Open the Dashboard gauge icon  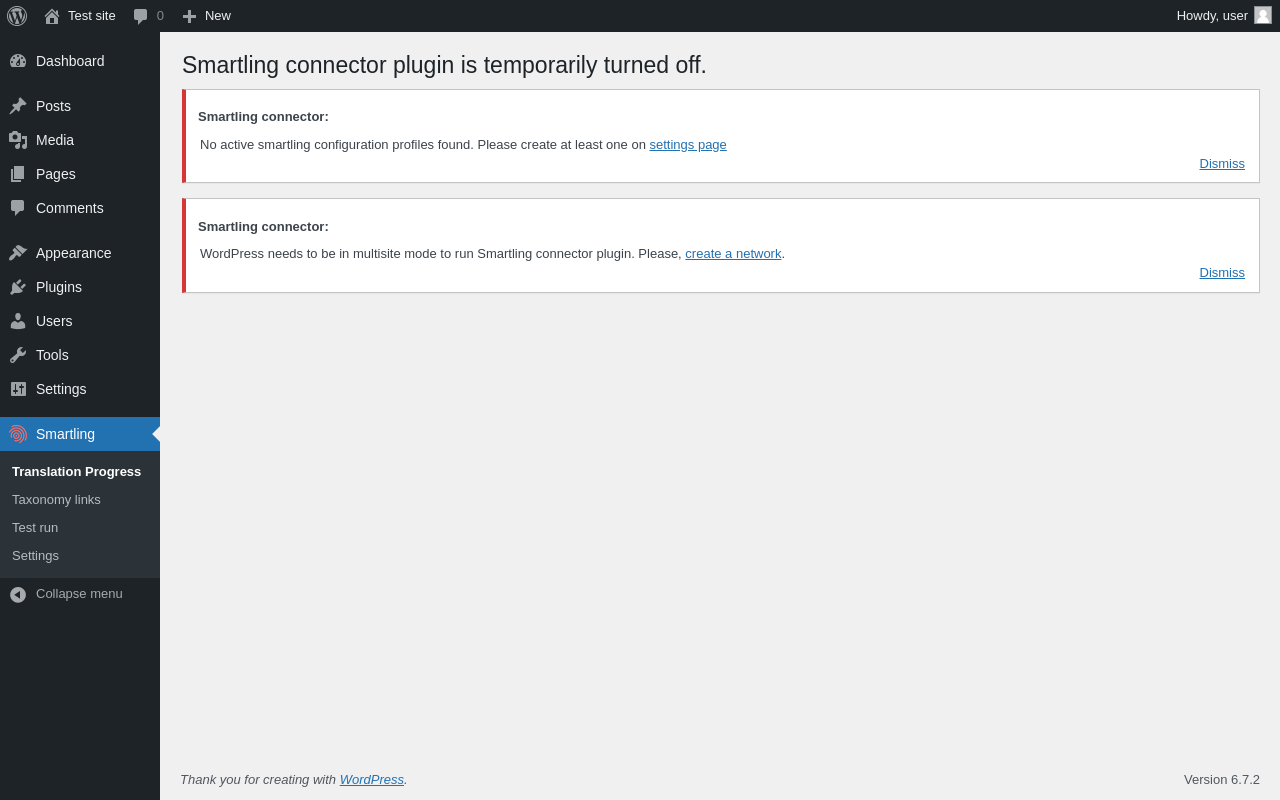coord(18,61)
